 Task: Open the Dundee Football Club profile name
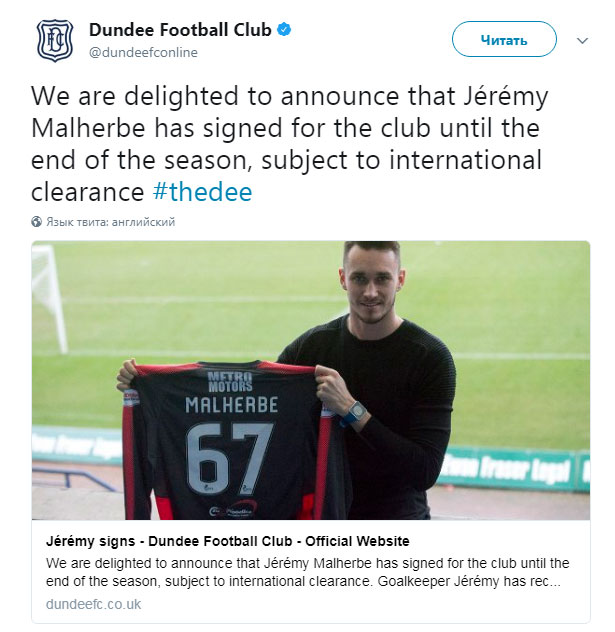tap(180, 30)
